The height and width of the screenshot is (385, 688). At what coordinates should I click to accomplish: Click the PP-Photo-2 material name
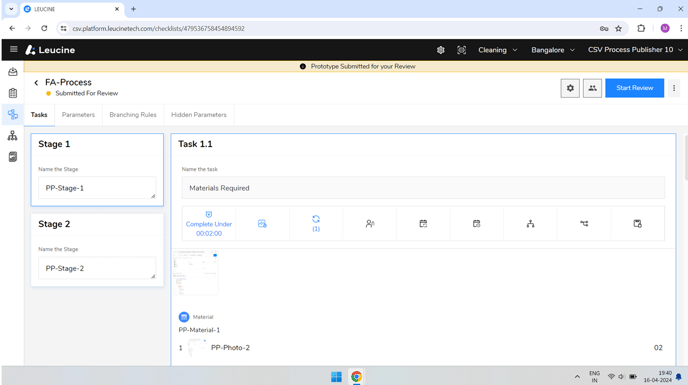(230, 348)
